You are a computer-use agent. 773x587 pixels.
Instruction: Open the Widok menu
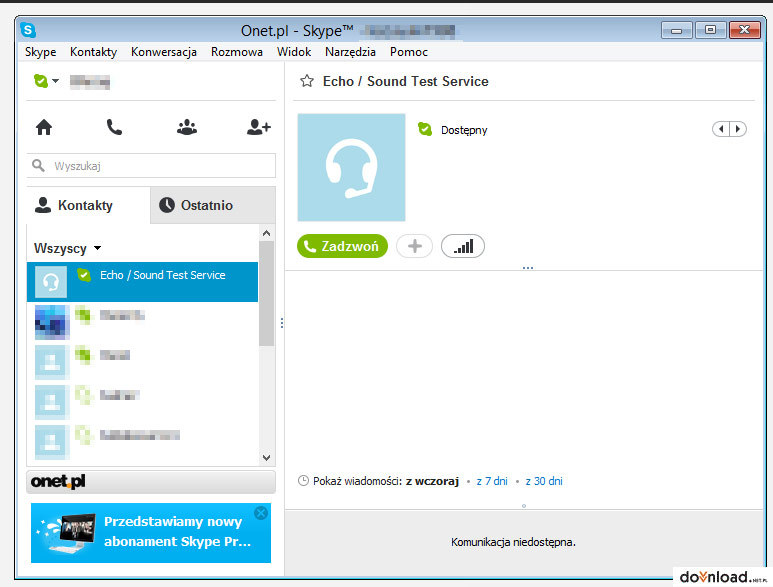(294, 52)
